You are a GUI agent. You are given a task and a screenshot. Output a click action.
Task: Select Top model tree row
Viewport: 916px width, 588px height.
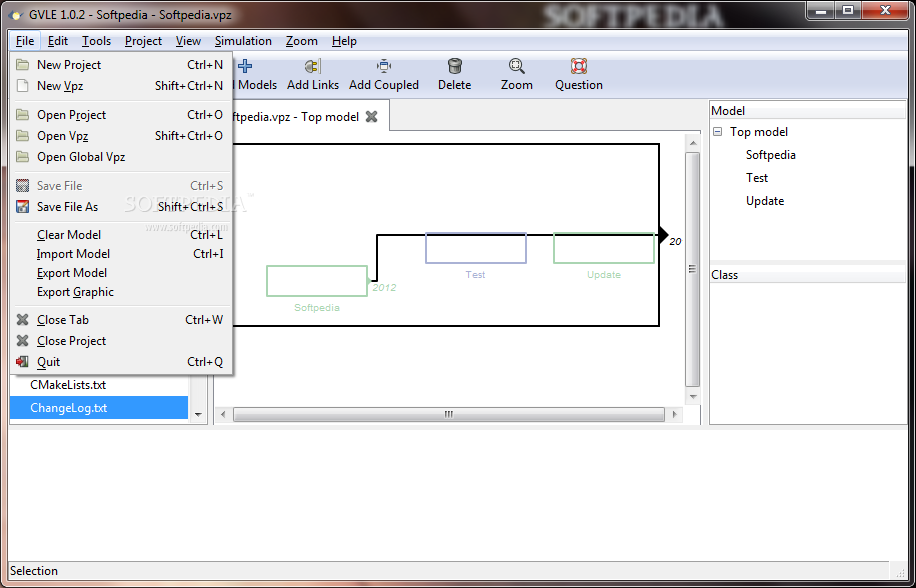coord(759,132)
